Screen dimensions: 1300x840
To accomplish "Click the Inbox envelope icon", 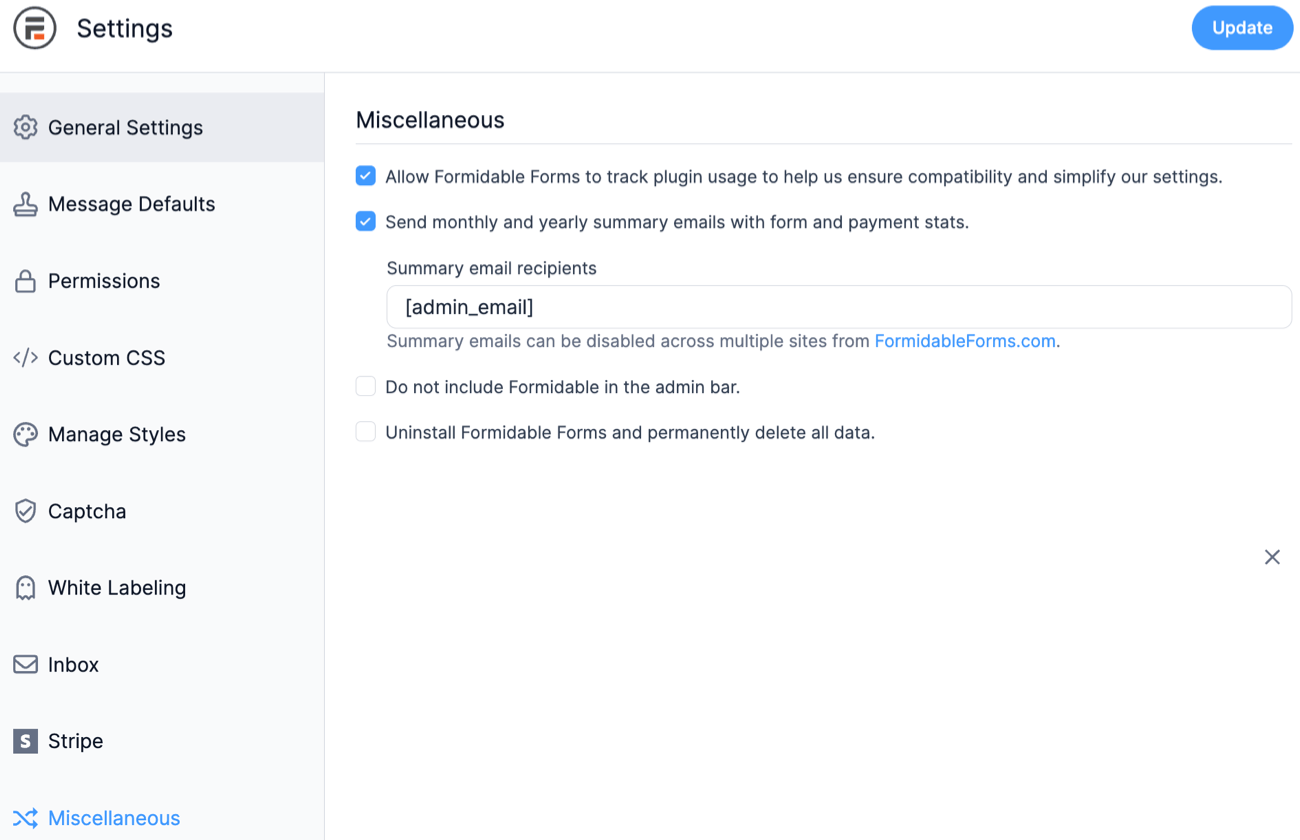I will click(25, 664).
